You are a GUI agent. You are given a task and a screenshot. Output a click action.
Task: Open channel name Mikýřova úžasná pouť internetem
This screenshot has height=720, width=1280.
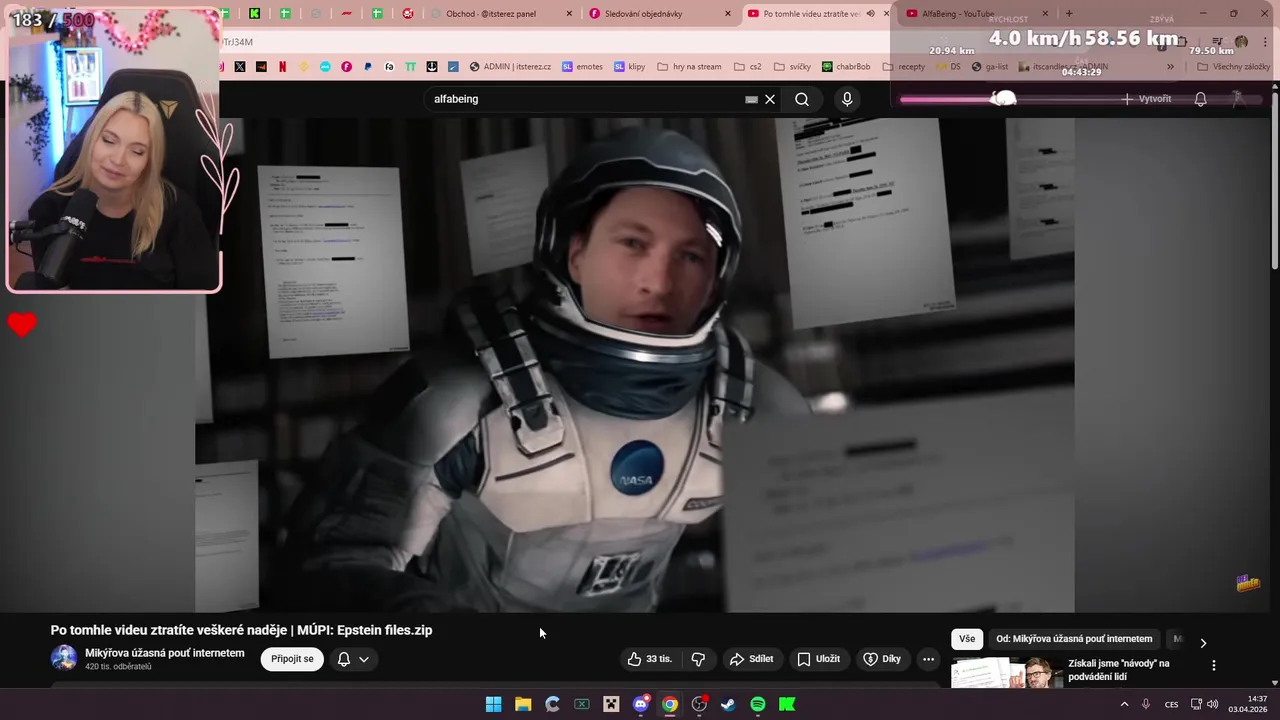pyautogui.click(x=165, y=653)
